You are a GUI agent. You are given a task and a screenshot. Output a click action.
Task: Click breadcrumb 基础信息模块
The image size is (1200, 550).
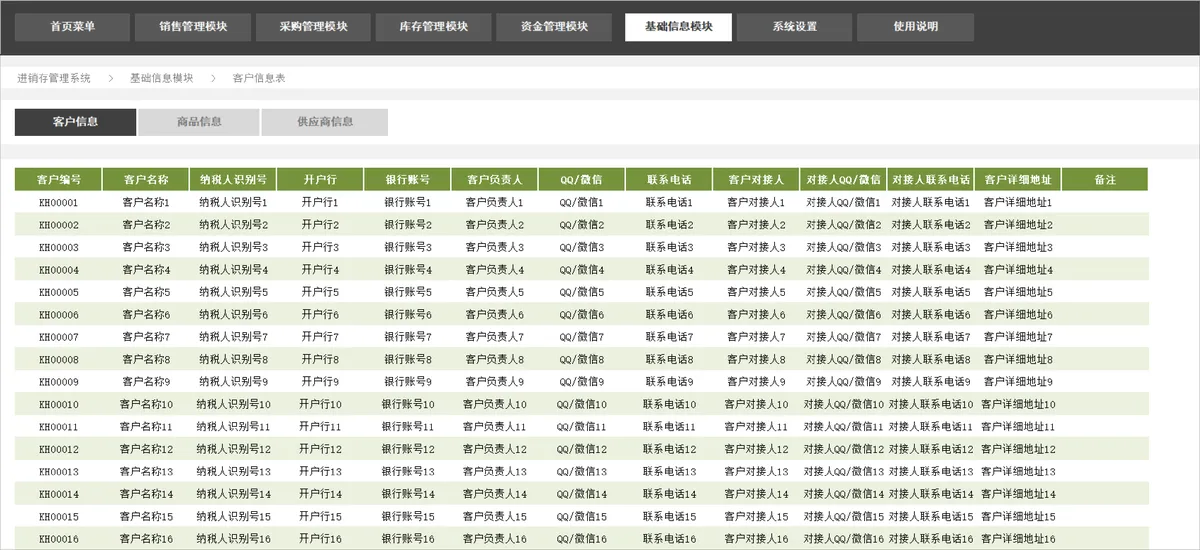click(162, 77)
